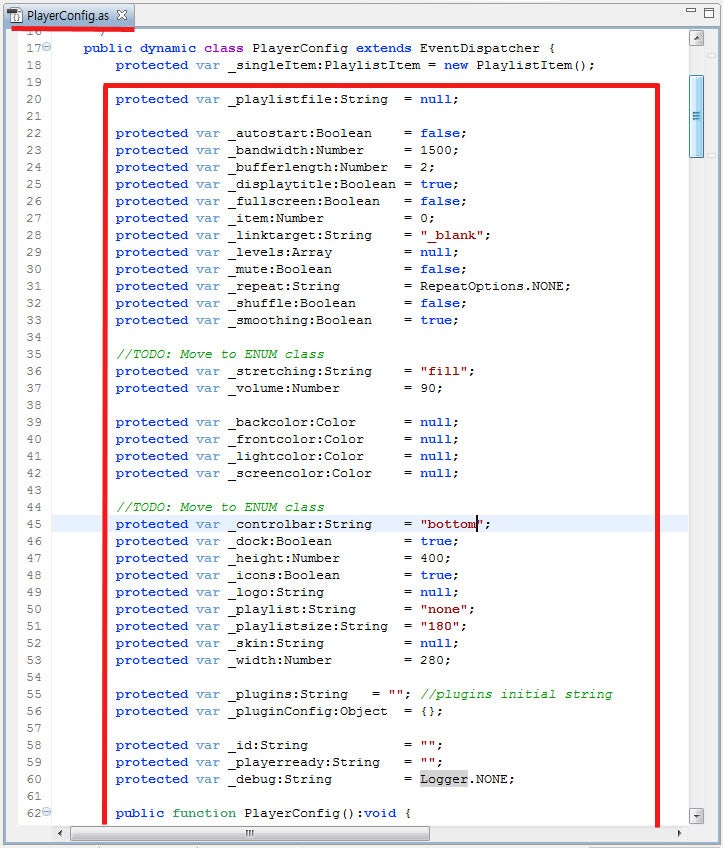Click the _bufferlength:Number variable
The width and height of the screenshot is (723, 848).
point(308,168)
